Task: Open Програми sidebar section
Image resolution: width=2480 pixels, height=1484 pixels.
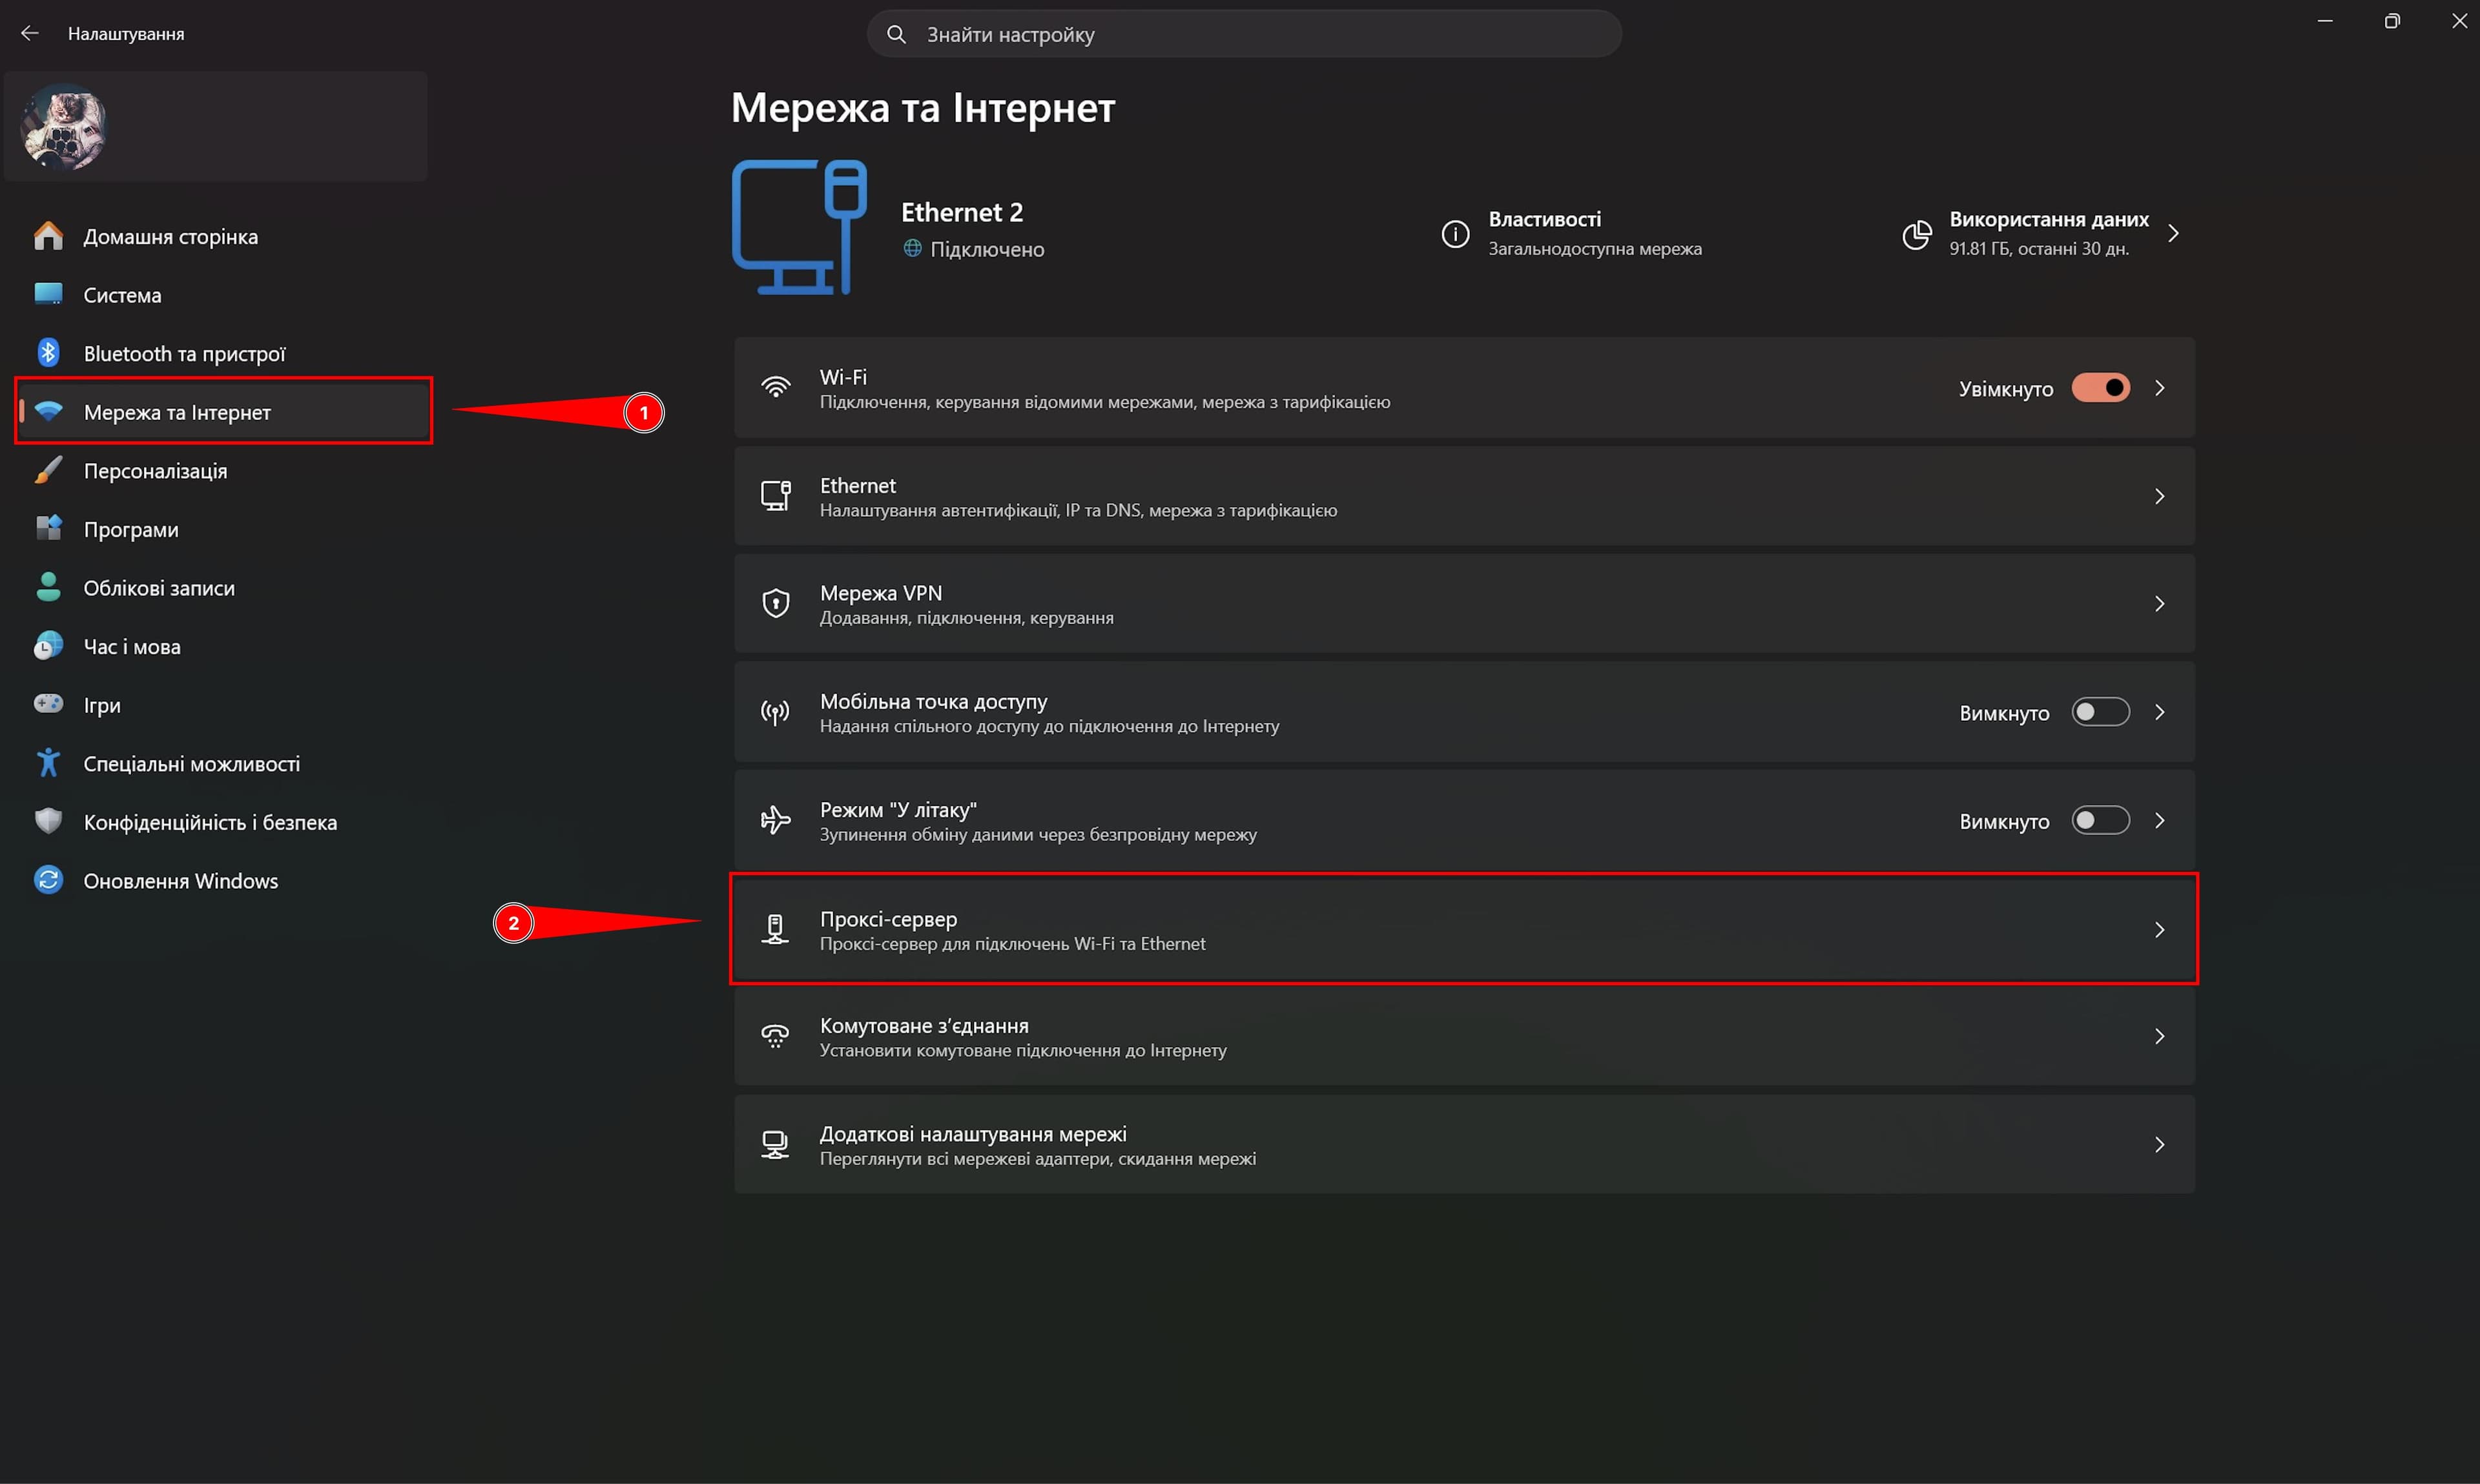Action: 222,529
